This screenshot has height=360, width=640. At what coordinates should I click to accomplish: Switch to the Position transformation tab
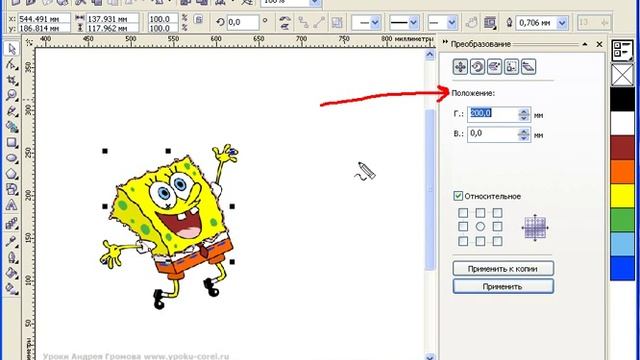point(460,67)
